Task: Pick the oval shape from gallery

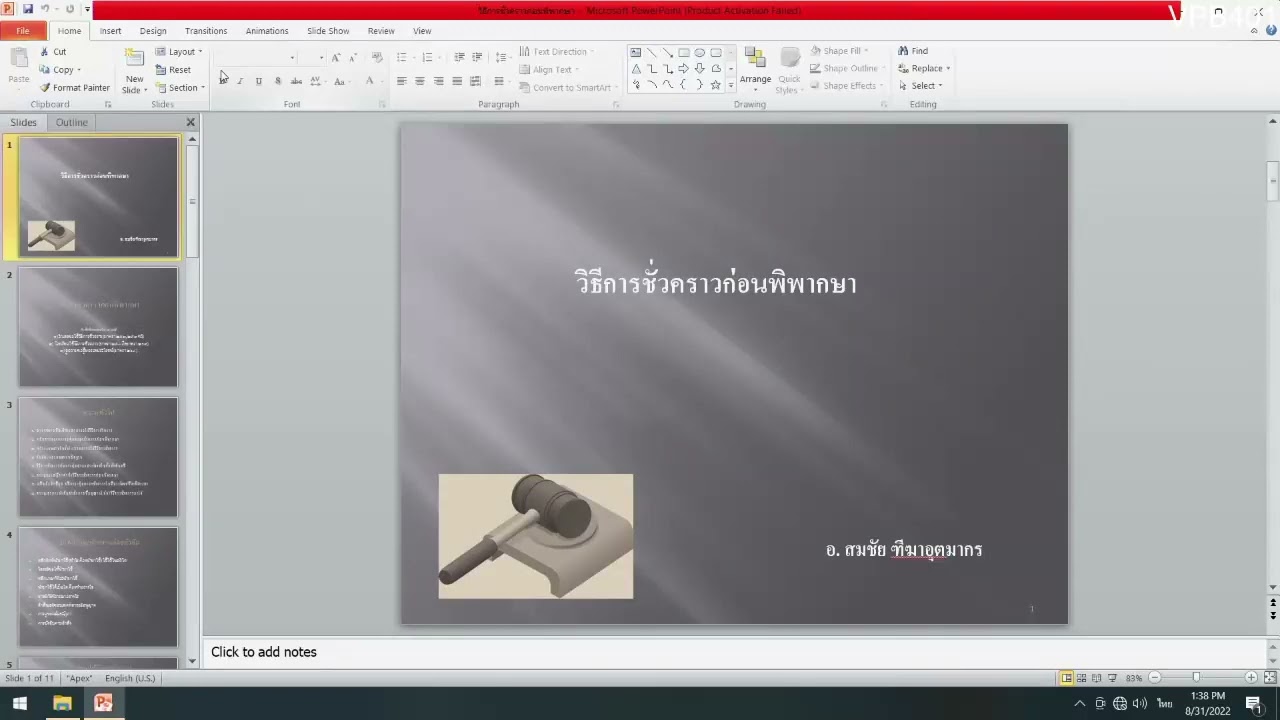Action: pyautogui.click(x=700, y=53)
